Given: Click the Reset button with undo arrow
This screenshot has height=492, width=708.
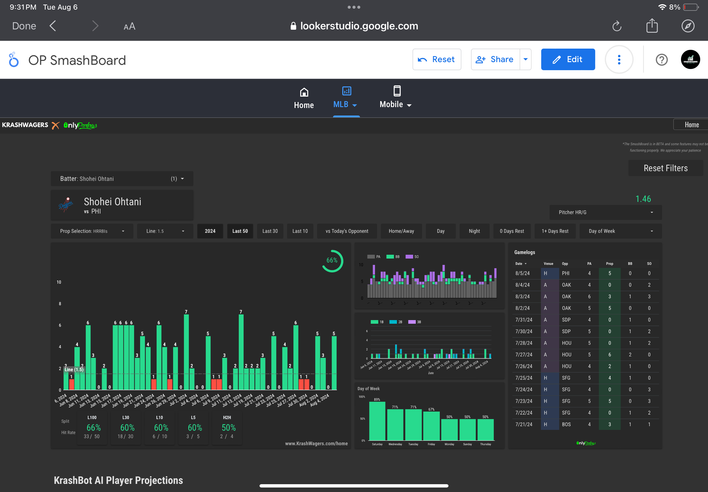Looking at the screenshot, I should [x=437, y=60].
